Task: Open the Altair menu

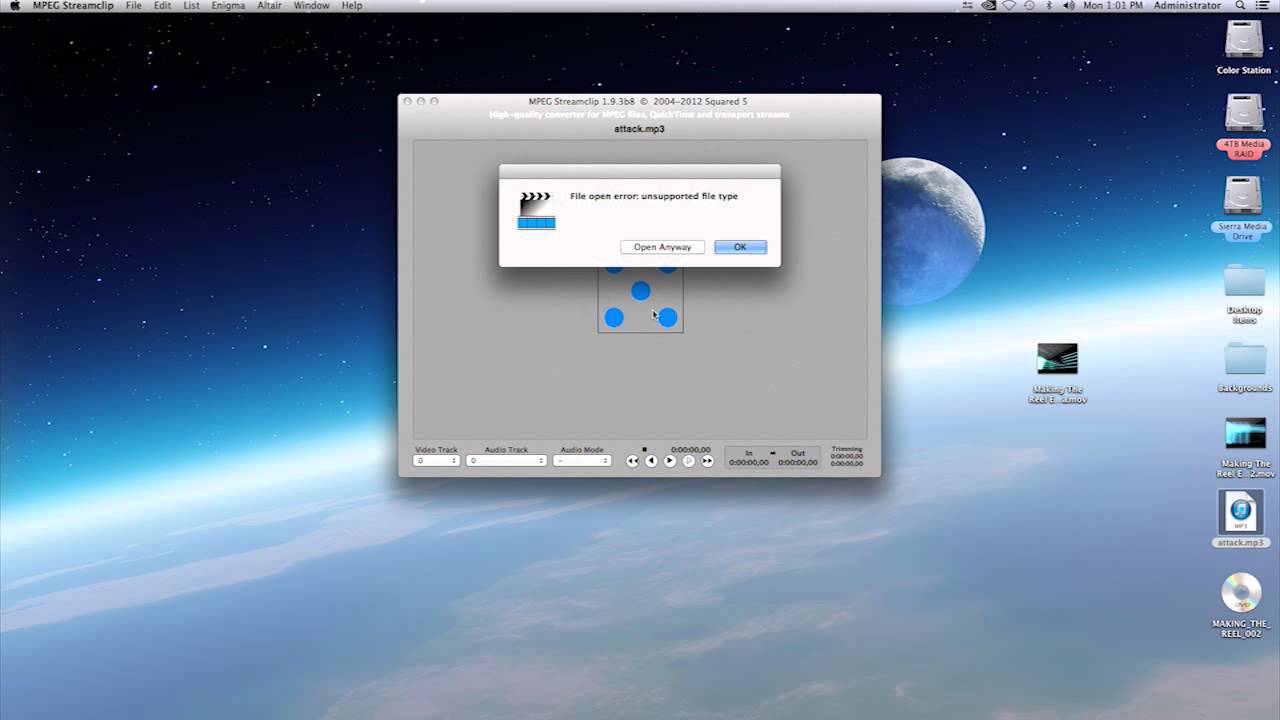Action: (269, 6)
